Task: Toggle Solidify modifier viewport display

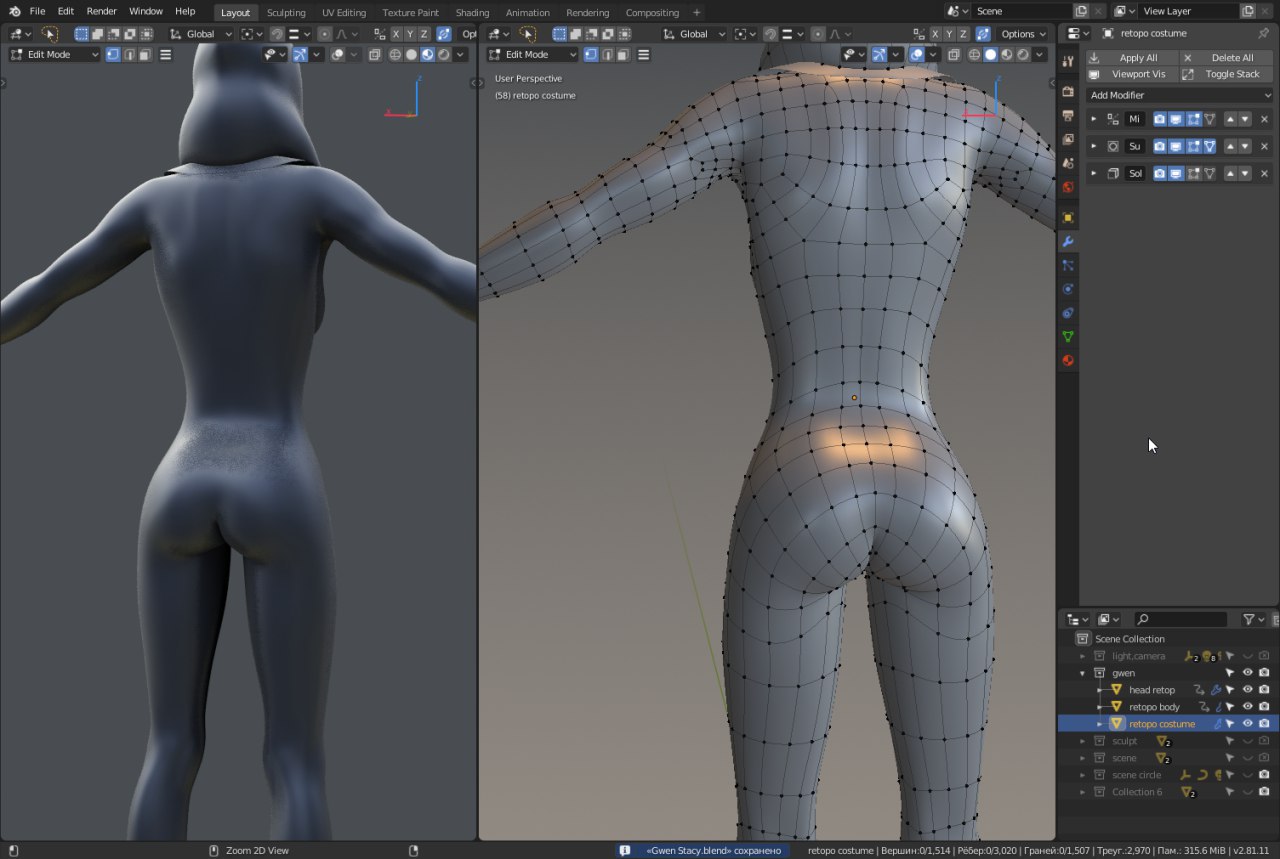Action: point(1176,173)
